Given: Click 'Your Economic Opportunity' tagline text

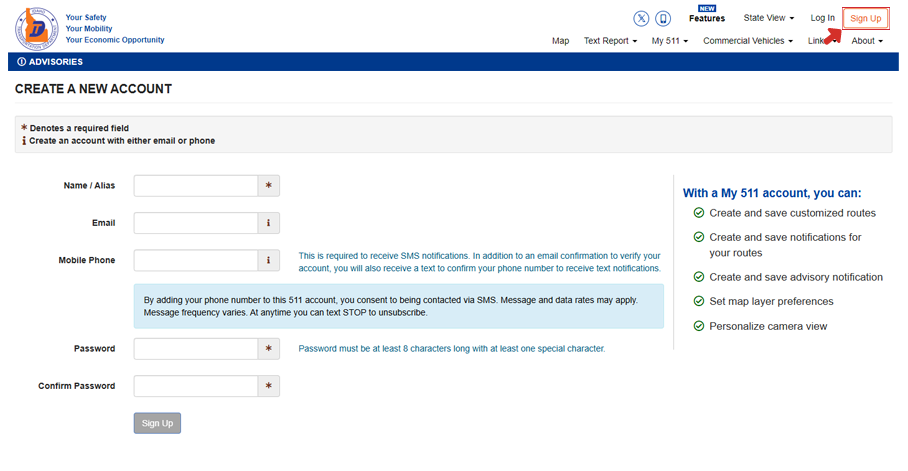Looking at the screenshot, I should pyautogui.click(x=115, y=40).
